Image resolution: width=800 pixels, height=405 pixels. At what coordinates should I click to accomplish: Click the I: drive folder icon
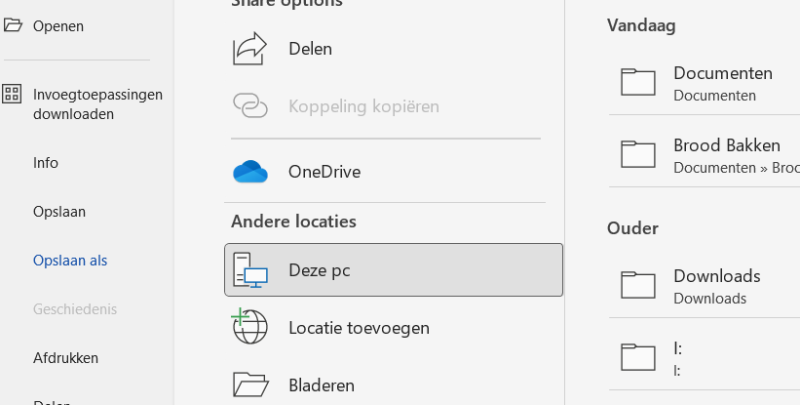tap(637, 357)
